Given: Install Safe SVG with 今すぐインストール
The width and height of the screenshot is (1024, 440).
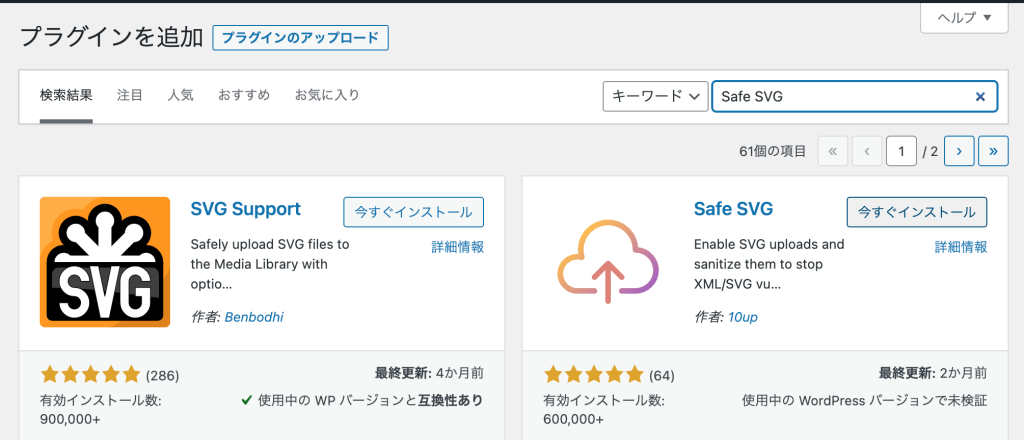Looking at the screenshot, I should [x=917, y=212].
